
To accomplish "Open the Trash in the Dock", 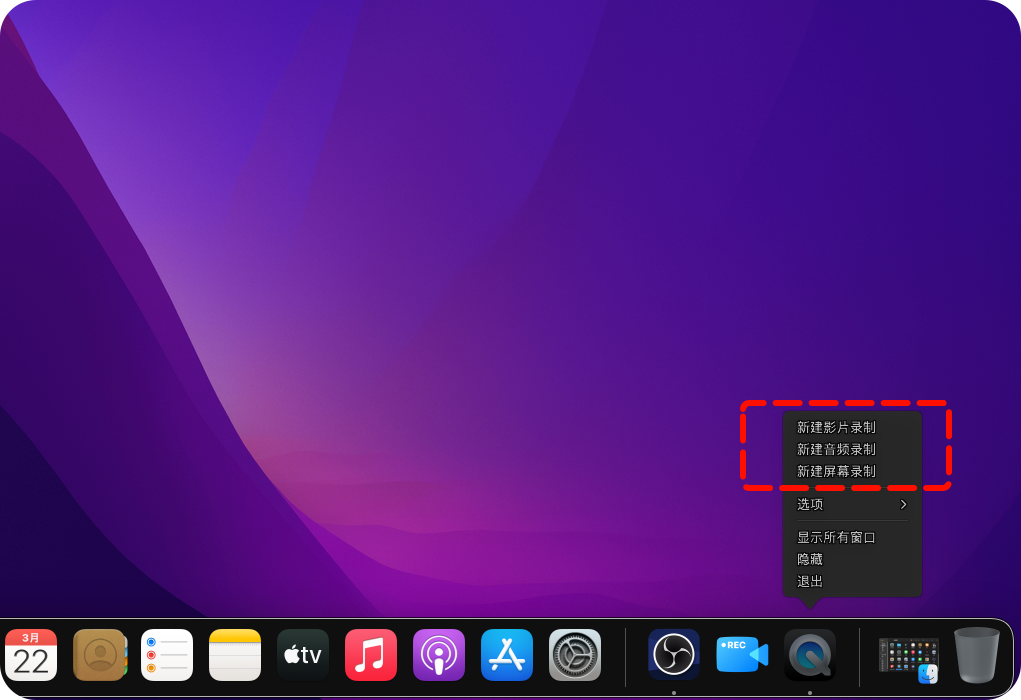I will (x=976, y=655).
